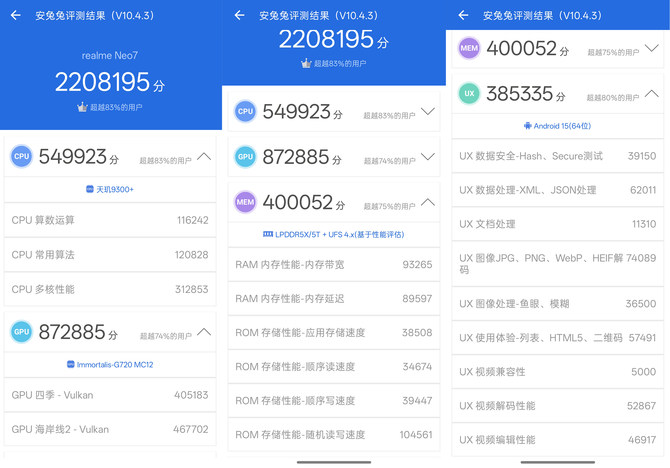
Task: Tap the back arrow in the right screenshot
Action: coord(463,15)
